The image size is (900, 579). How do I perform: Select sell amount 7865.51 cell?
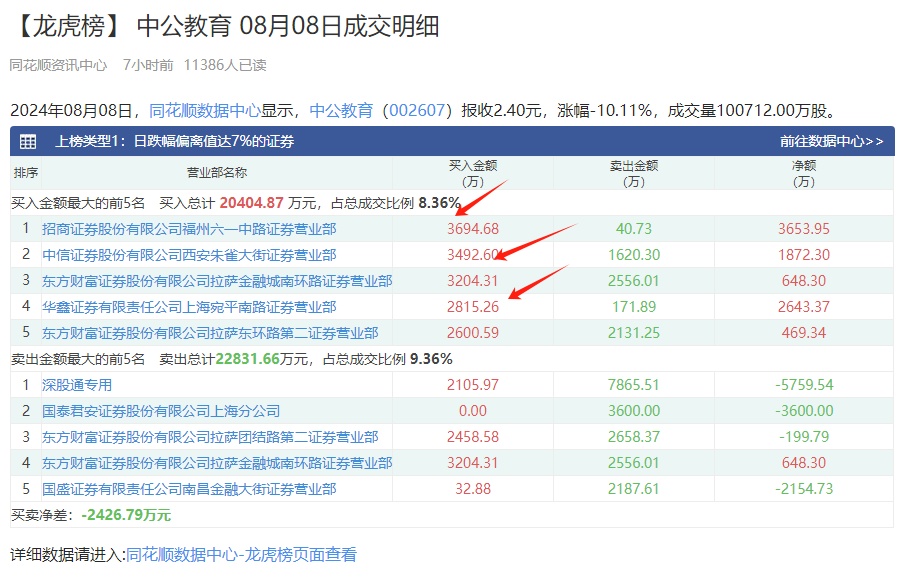click(x=634, y=385)
